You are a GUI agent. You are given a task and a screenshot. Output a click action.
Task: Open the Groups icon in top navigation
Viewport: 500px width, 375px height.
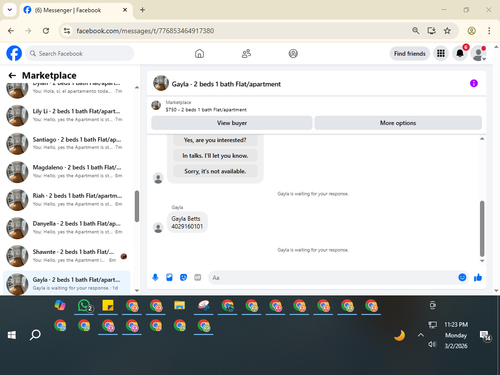point(293,53)
